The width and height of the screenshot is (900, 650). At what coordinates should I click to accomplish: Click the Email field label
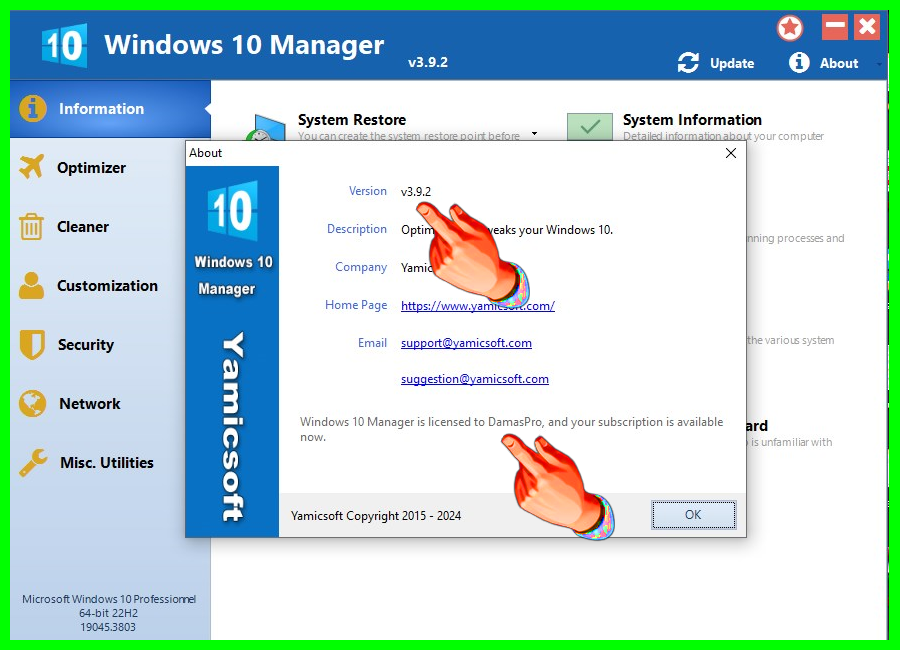pos(373,343)
